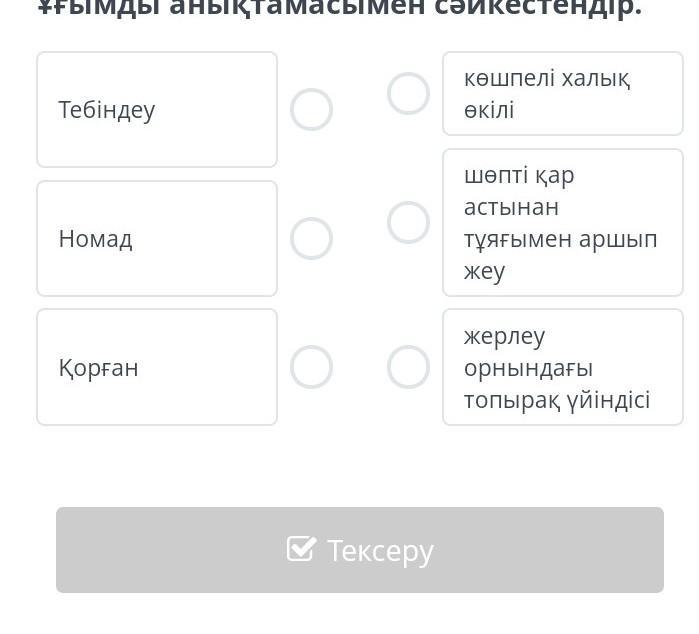Toggle the connector for 'көшпелі халық өкілі'

[x=408, y=93]
